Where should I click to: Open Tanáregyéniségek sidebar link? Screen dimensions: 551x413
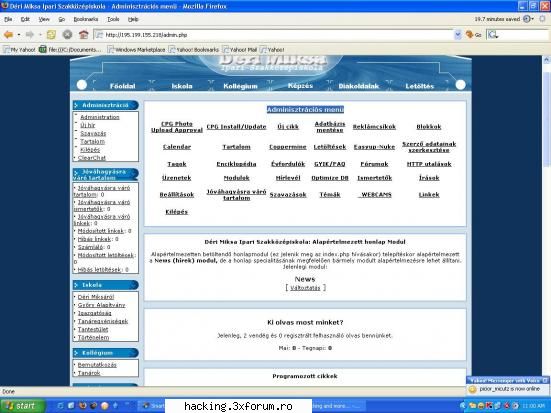click(103, 321)
